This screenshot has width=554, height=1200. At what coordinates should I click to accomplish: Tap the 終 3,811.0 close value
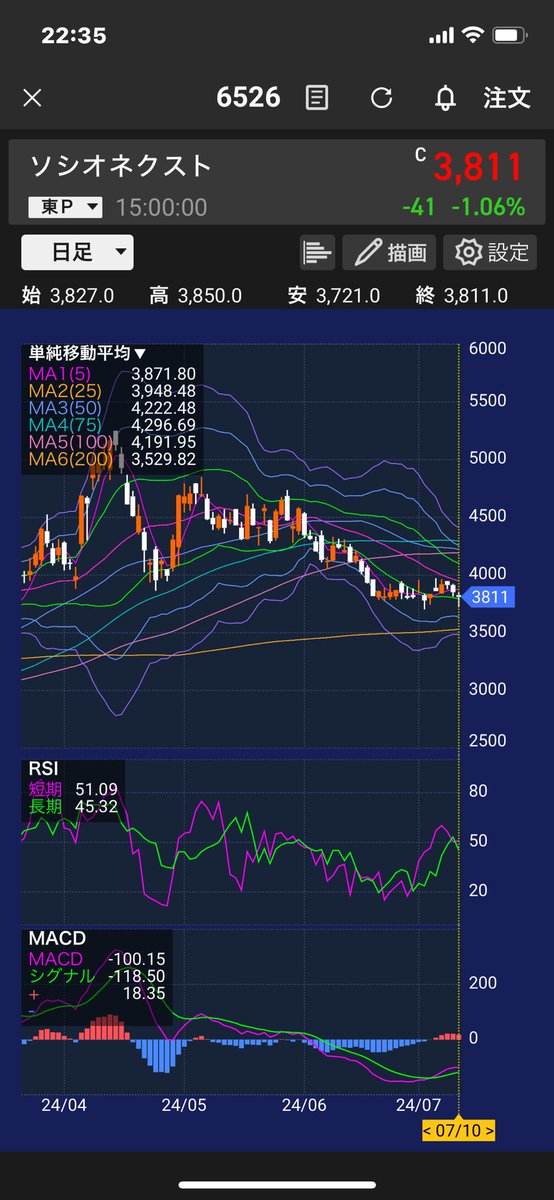pyautogui.click(x=462, y=296)
